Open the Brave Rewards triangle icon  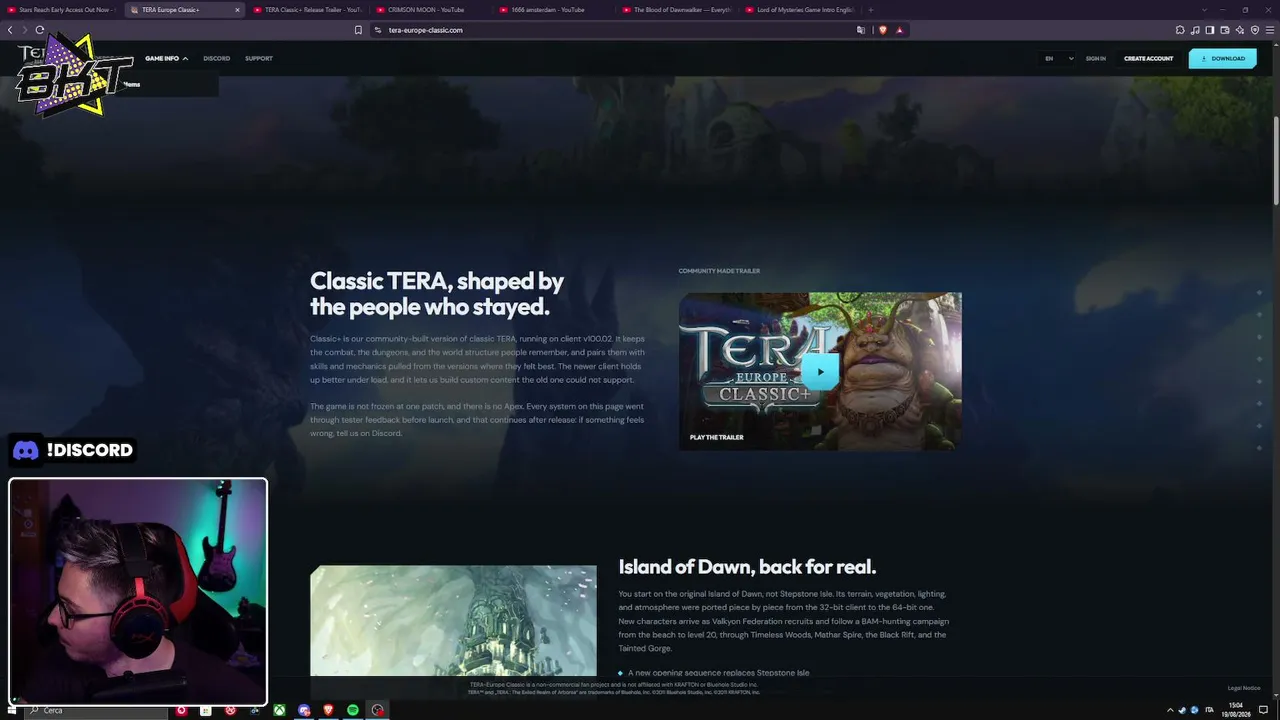(x=899, y=30)
